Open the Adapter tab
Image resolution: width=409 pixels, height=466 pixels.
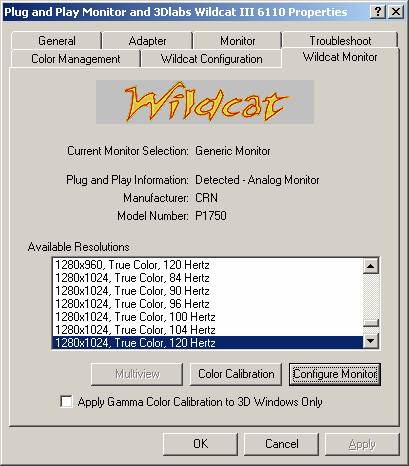pyautogui.click(x=147, y=41)
